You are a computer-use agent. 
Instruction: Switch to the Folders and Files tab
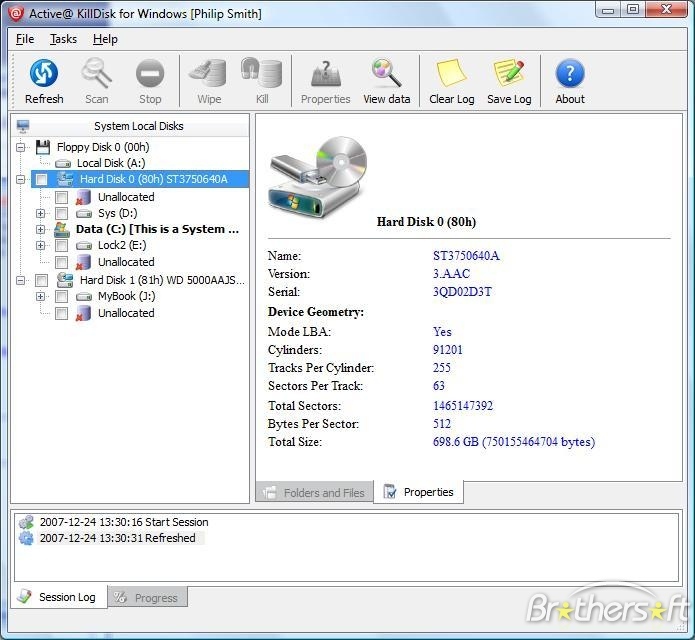pos(314,492)
